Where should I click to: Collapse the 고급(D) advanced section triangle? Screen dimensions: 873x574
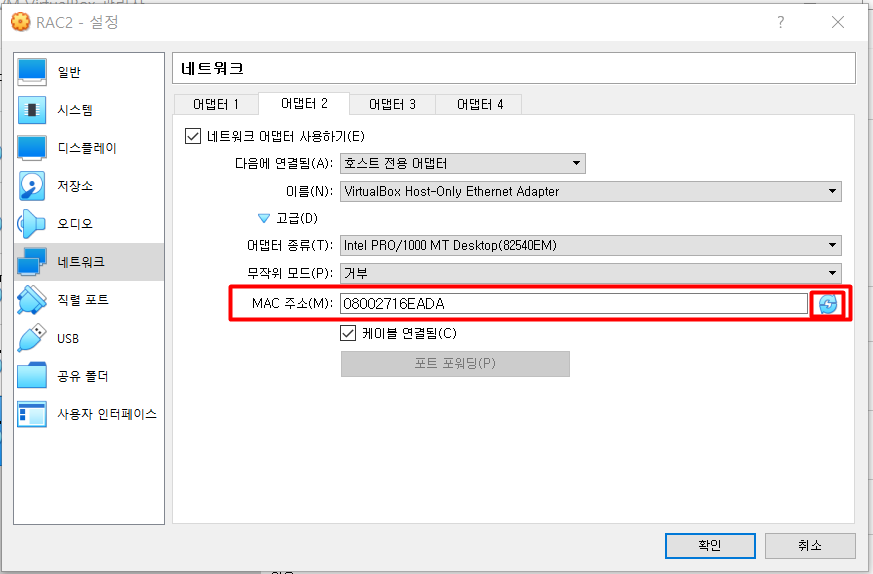pyautogui.click(x=264, y=218)
